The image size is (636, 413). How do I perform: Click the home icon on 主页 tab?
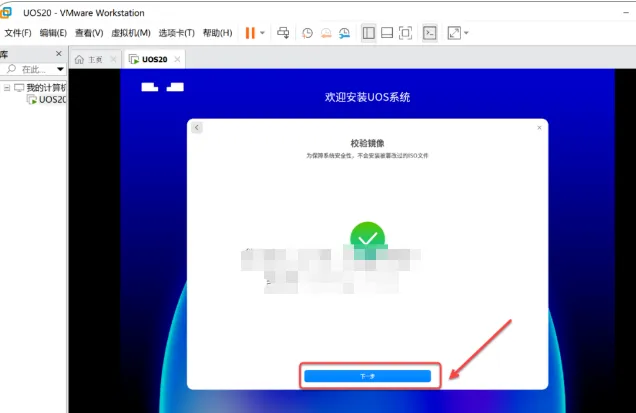click(80, 60)
